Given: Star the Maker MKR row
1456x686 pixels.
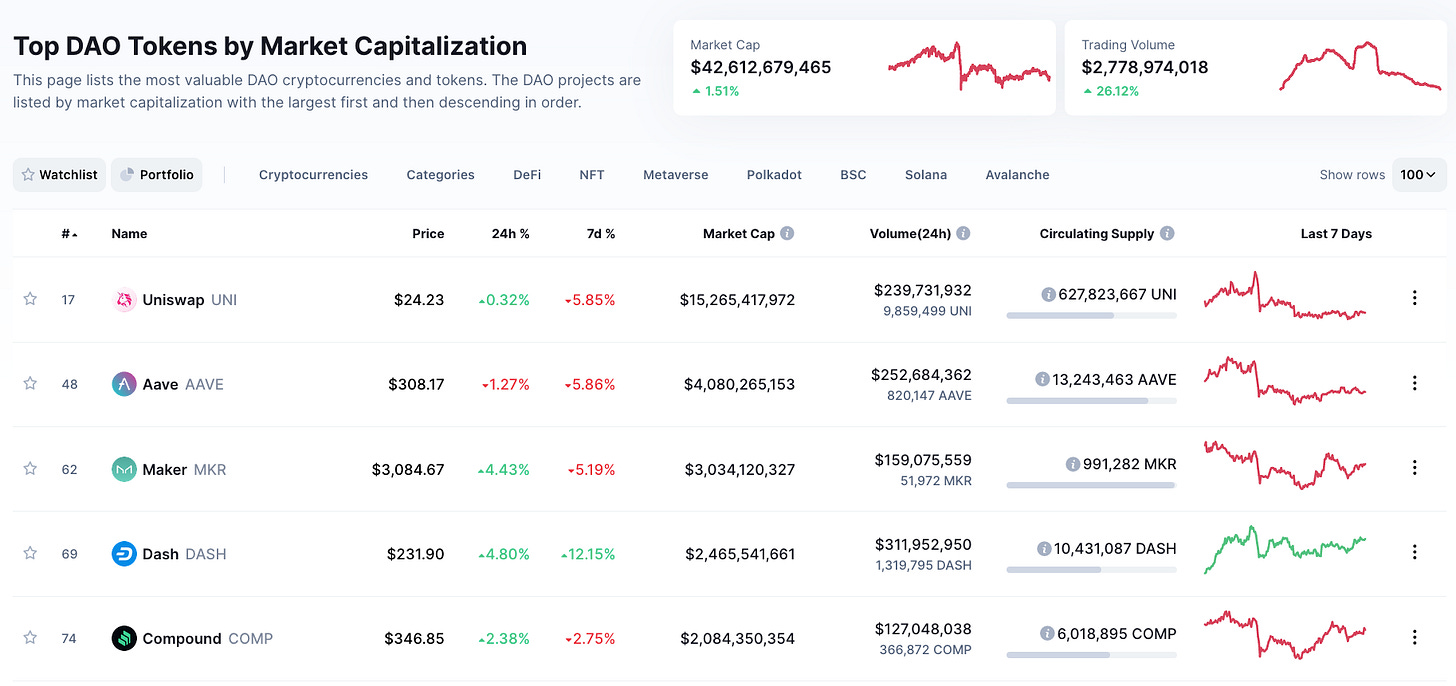Looking at the screenshot, I should [x=30, y=468].
